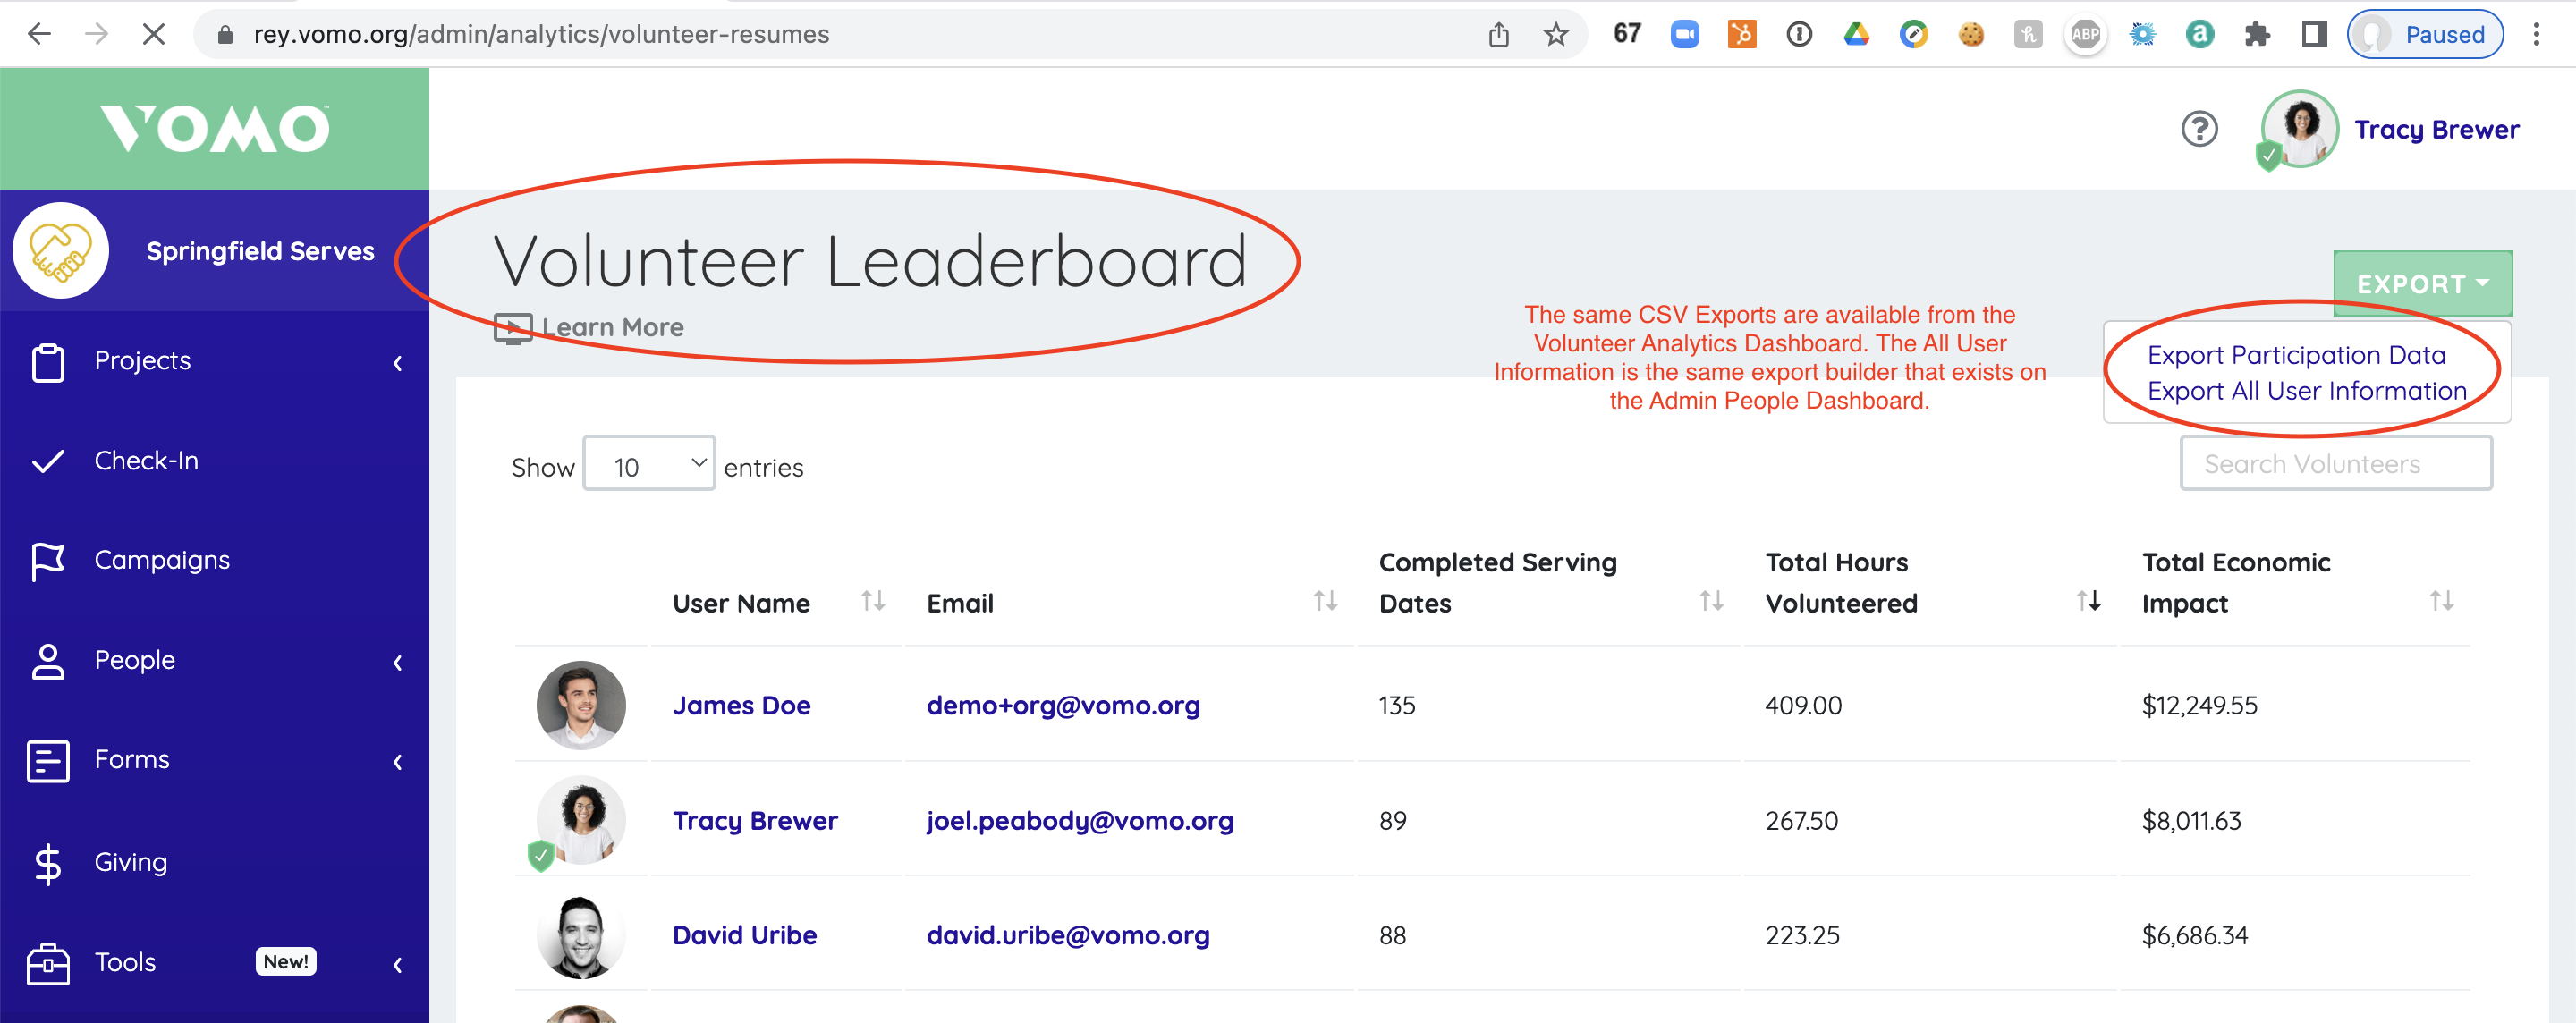Click the share icon in address bar
The image size is (2576, 1023).
[x=1498, y=34]
